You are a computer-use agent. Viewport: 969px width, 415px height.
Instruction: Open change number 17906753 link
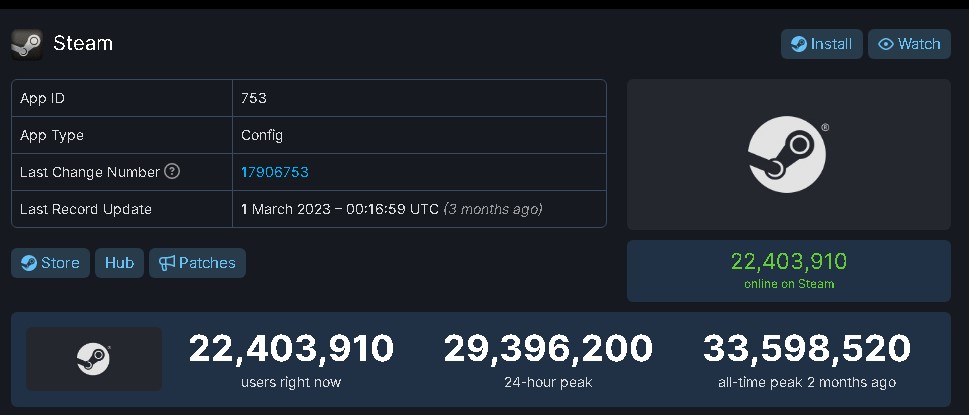(x=275, y=172)
